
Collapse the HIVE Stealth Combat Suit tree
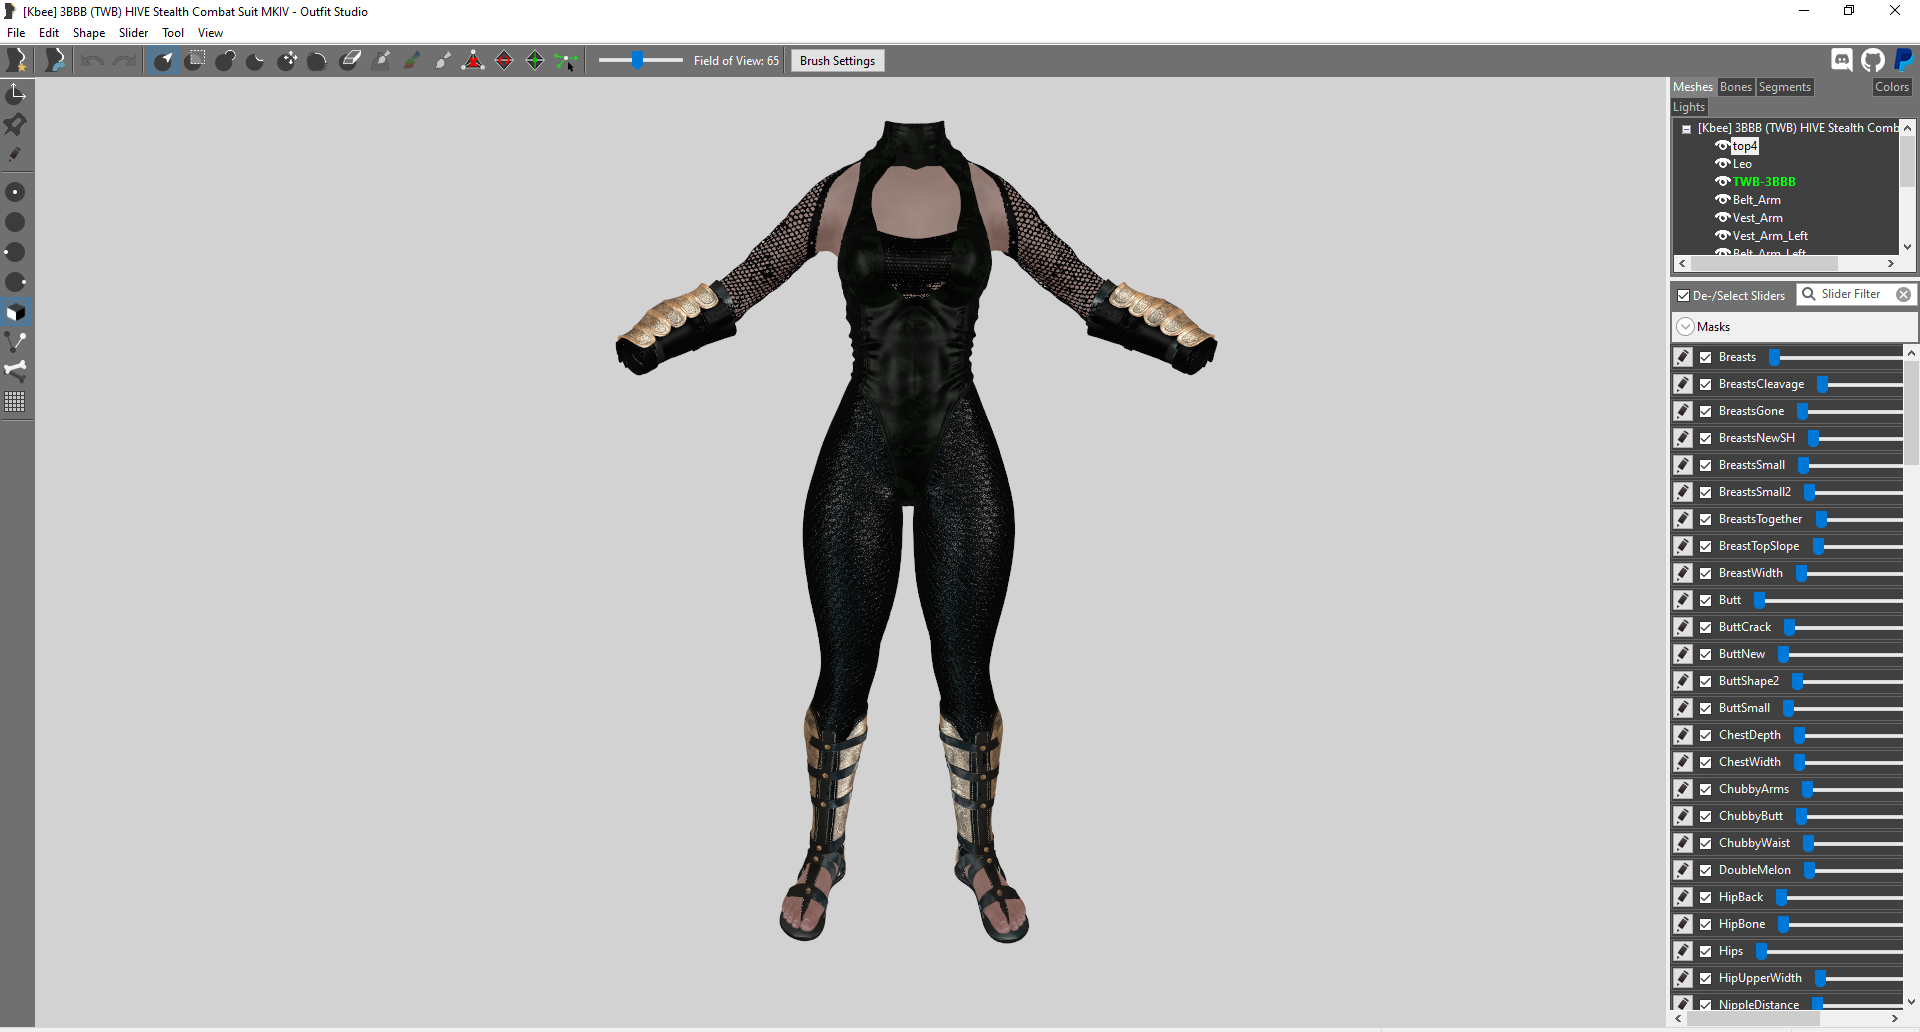[1688, 128]
